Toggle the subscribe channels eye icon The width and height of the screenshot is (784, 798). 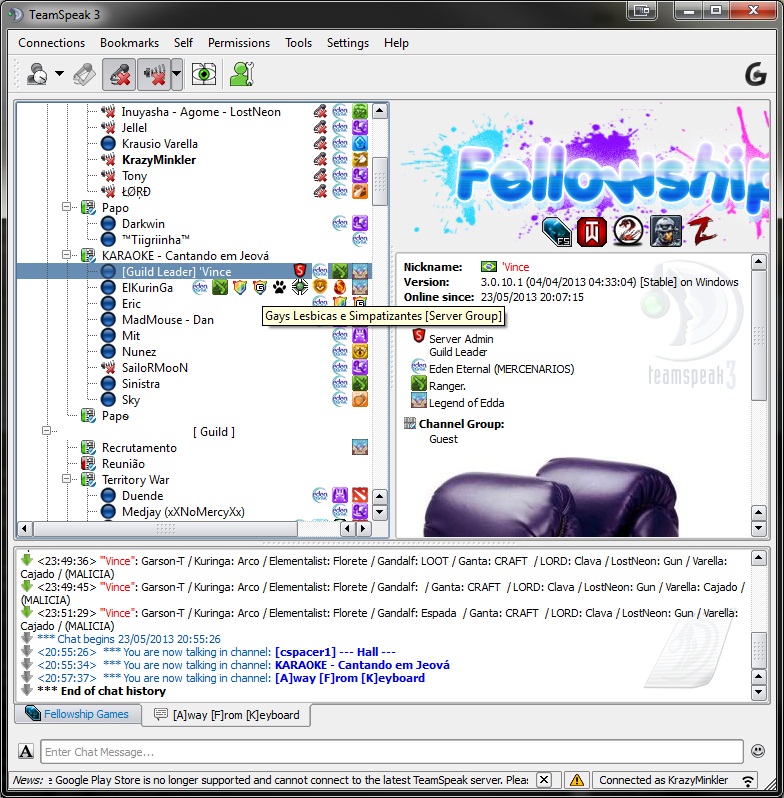click(204, 74)
